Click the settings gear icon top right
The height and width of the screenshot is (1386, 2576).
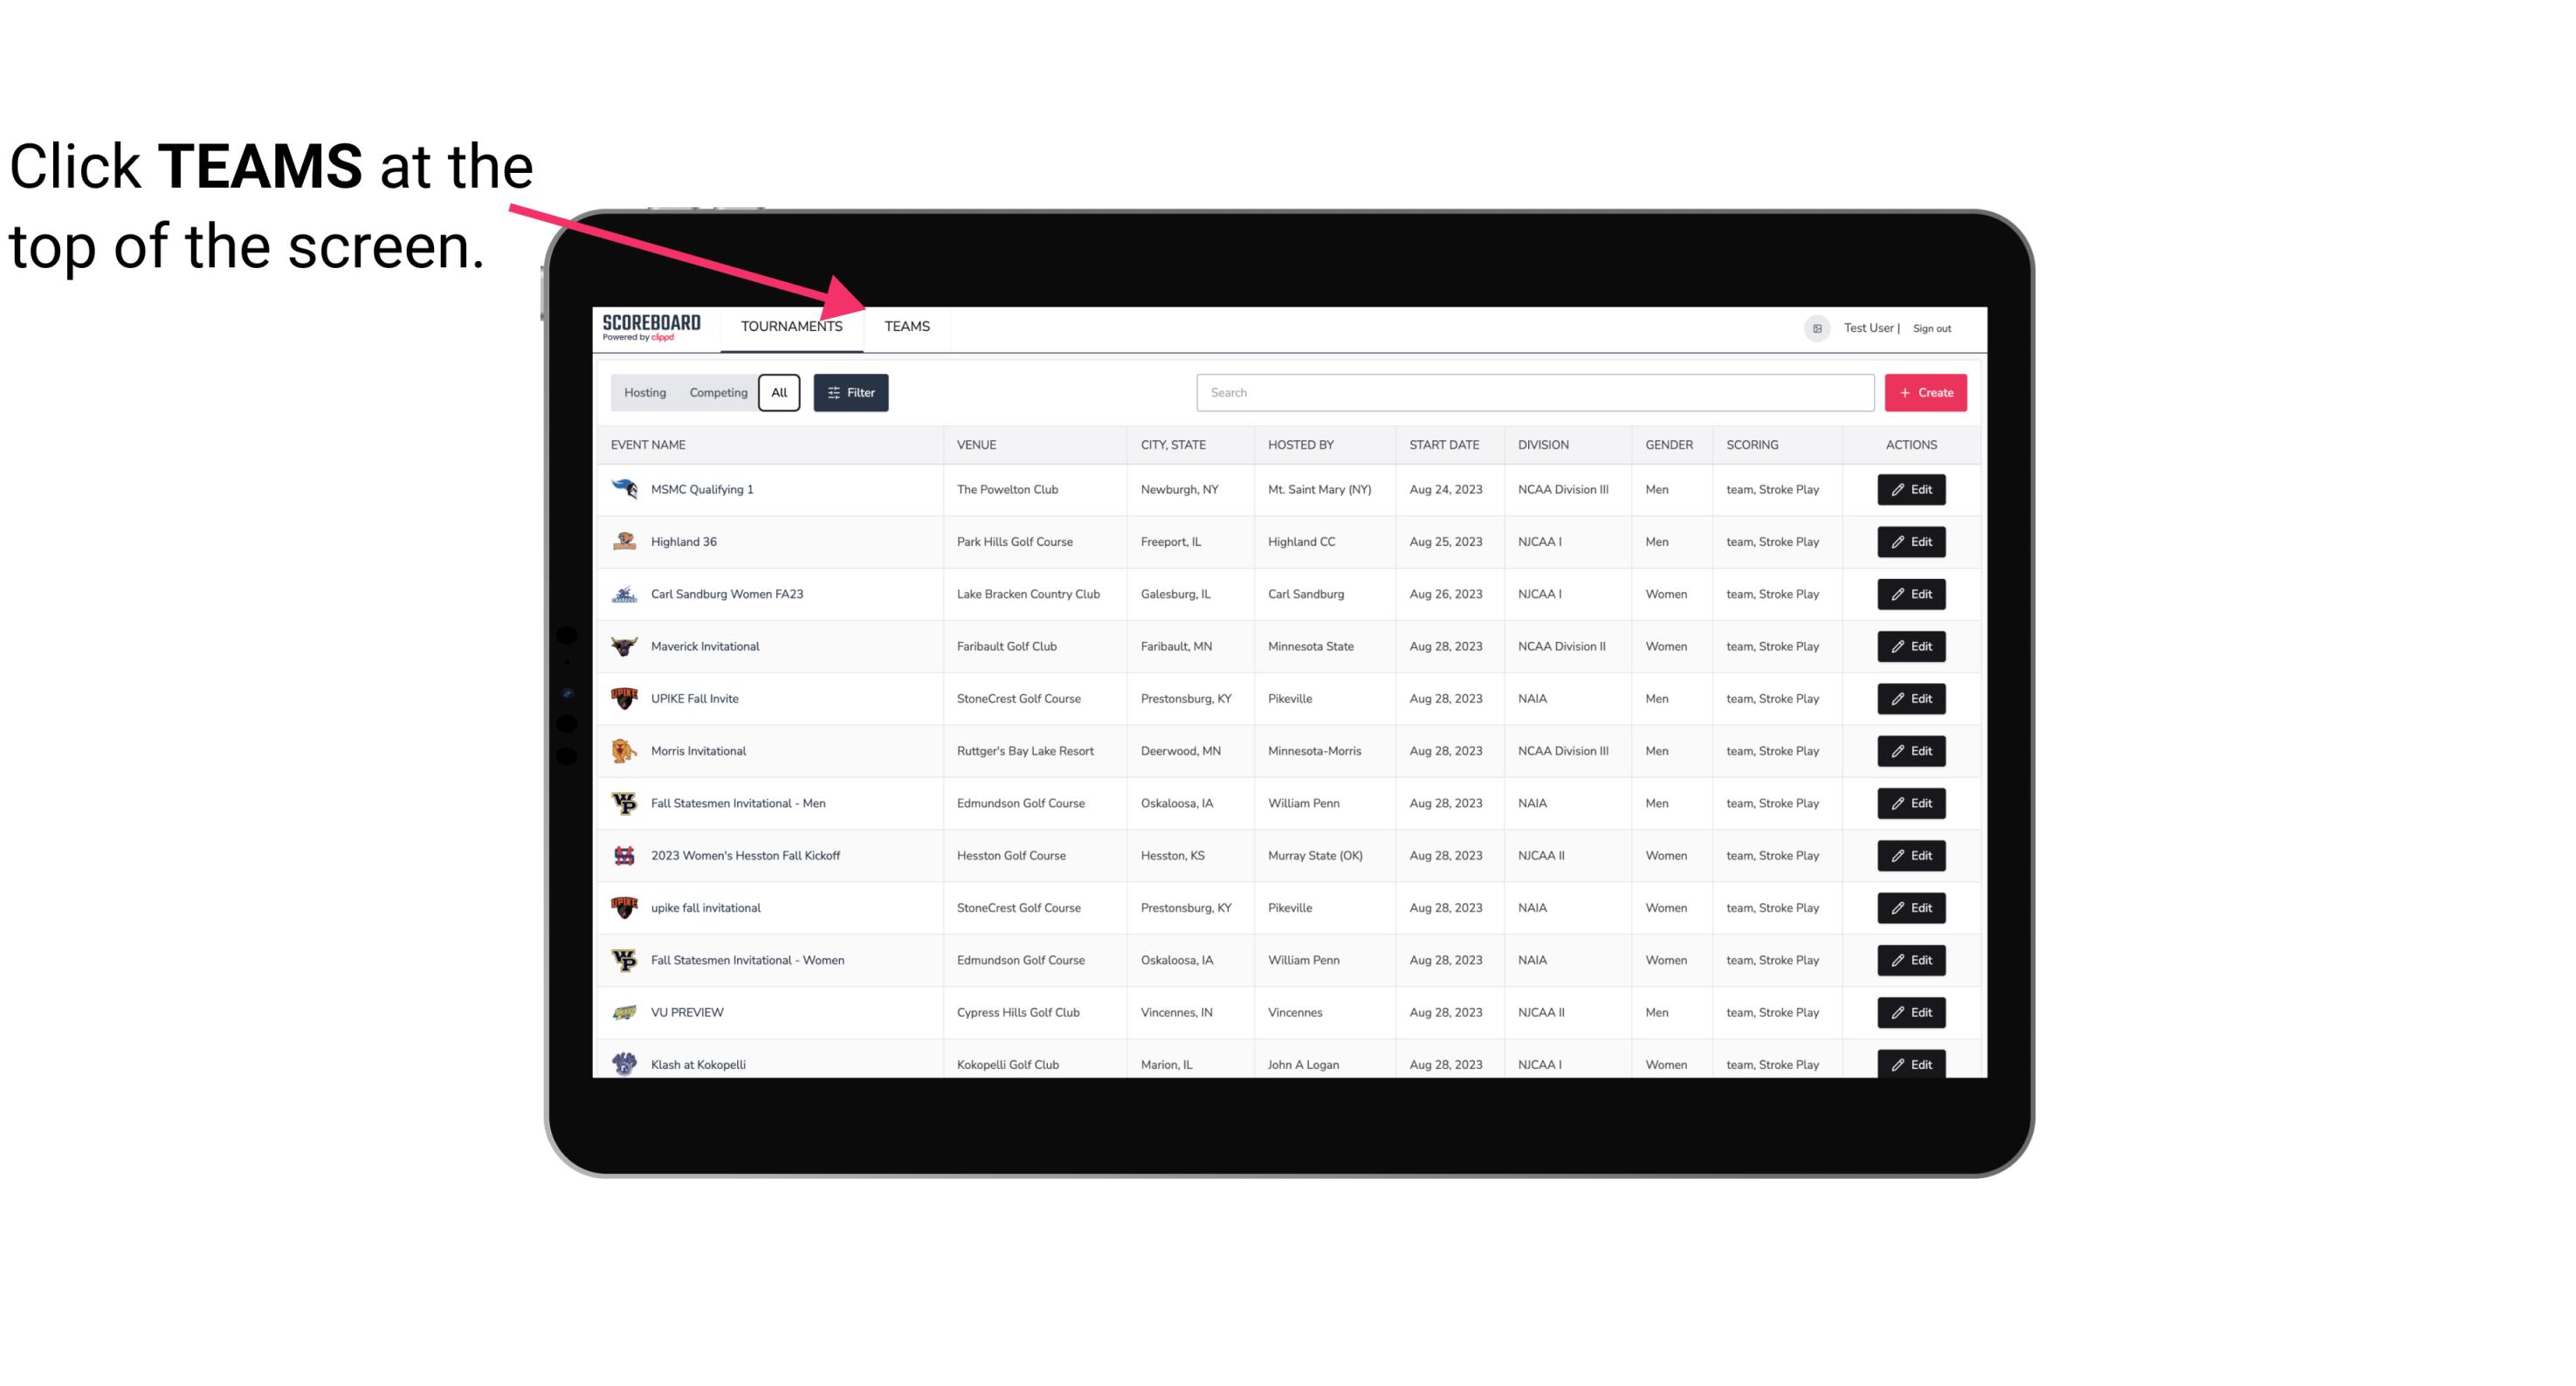click(x=1815, y=328)
